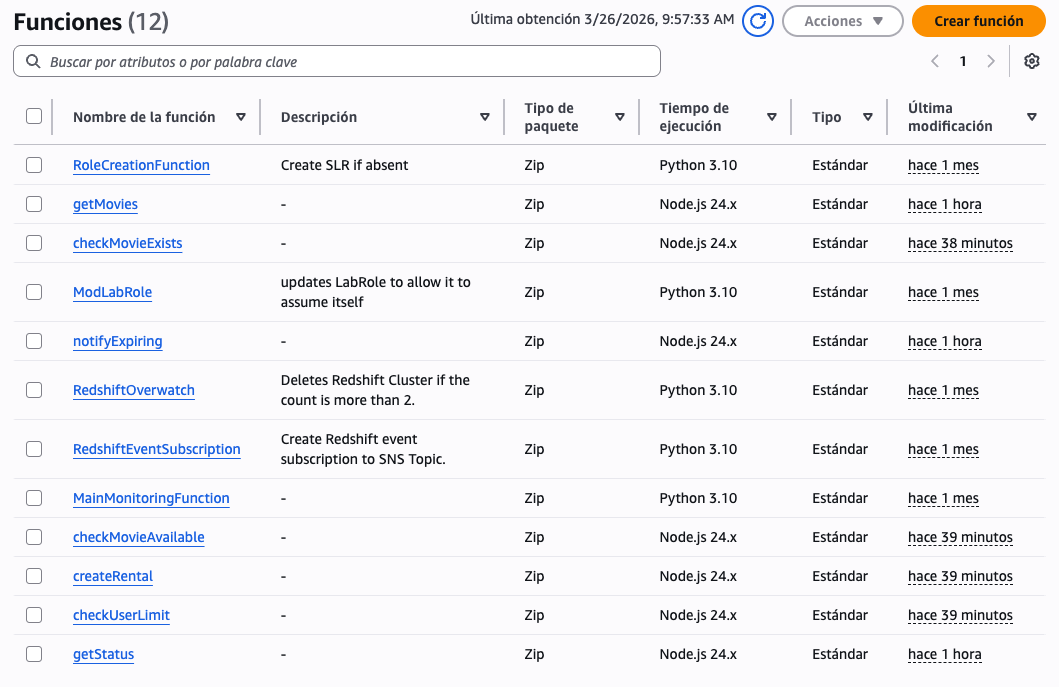Image resolution: width=1059 pixels, height=687 pixels.
Task: Open the notifyExpiring function link
Action: click(117, 341)
